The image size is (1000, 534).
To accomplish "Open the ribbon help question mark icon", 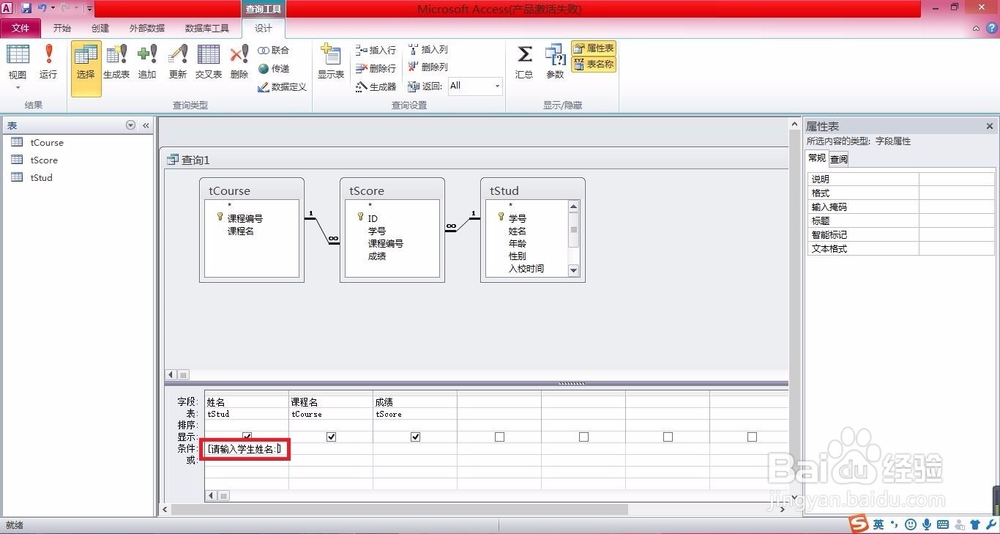I will point(991,28).
